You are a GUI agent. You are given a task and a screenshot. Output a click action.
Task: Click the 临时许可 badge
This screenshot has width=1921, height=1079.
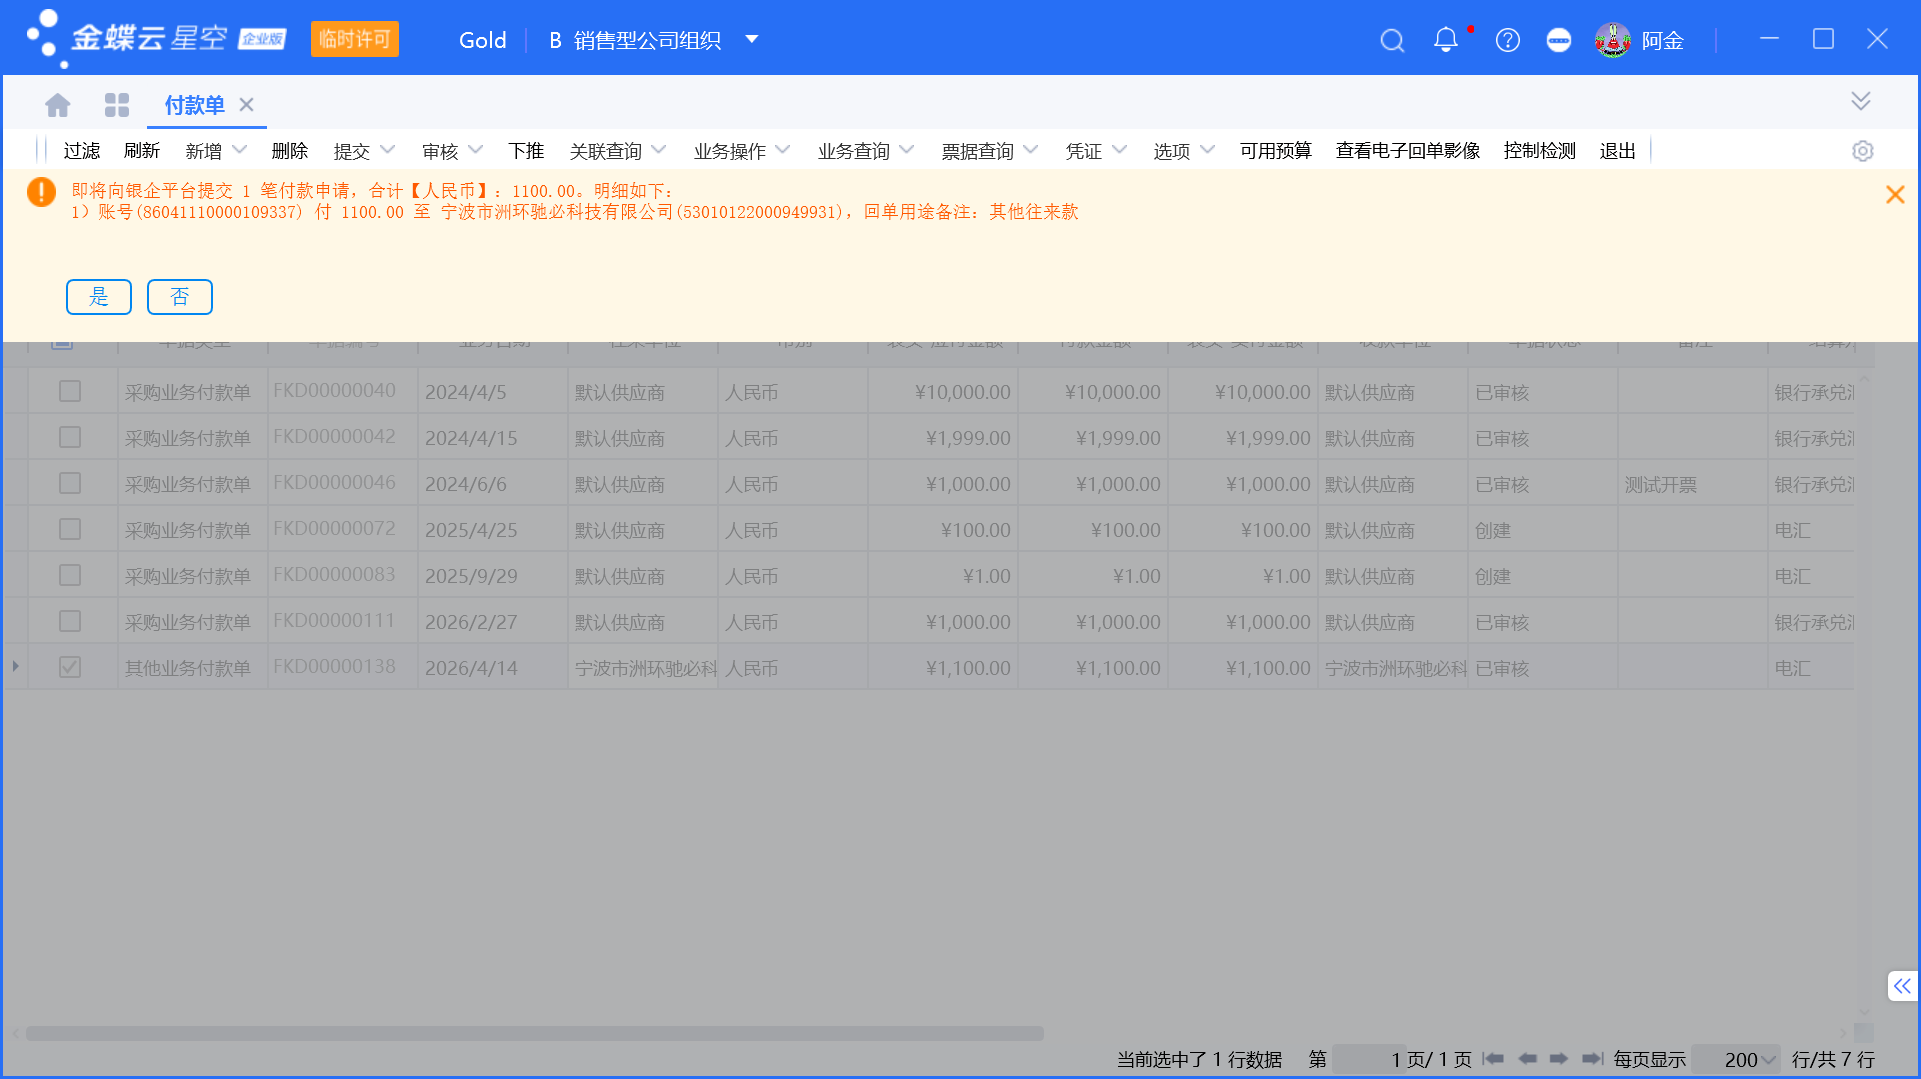point(355,39)
